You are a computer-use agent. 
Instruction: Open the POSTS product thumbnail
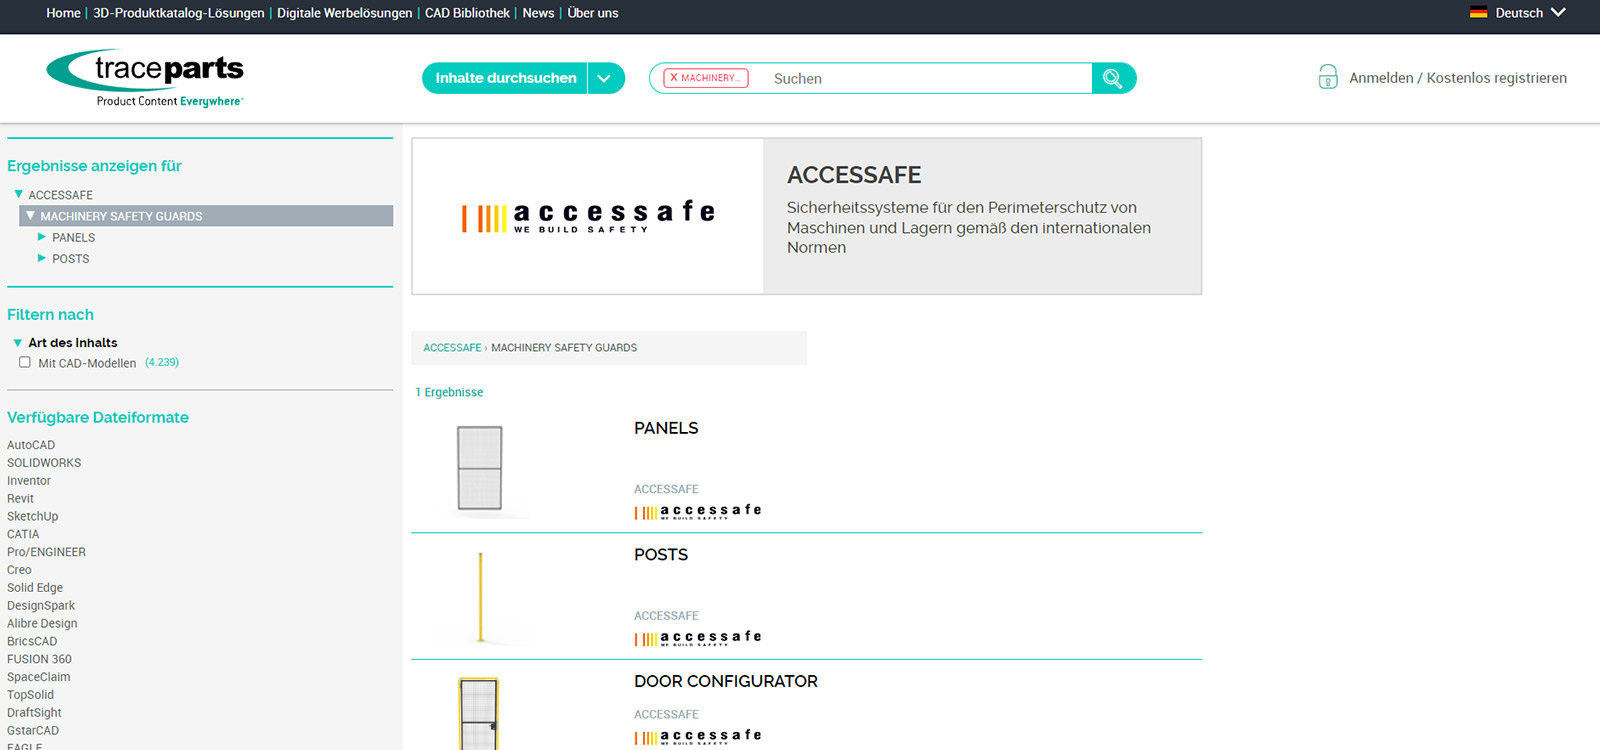click(x=481, y=597)
